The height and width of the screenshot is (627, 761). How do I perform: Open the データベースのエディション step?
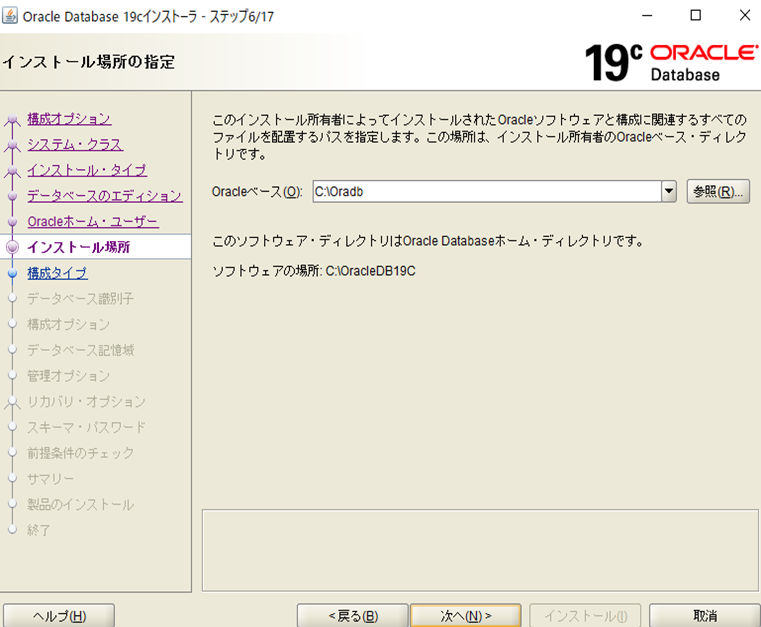point(104,196)
